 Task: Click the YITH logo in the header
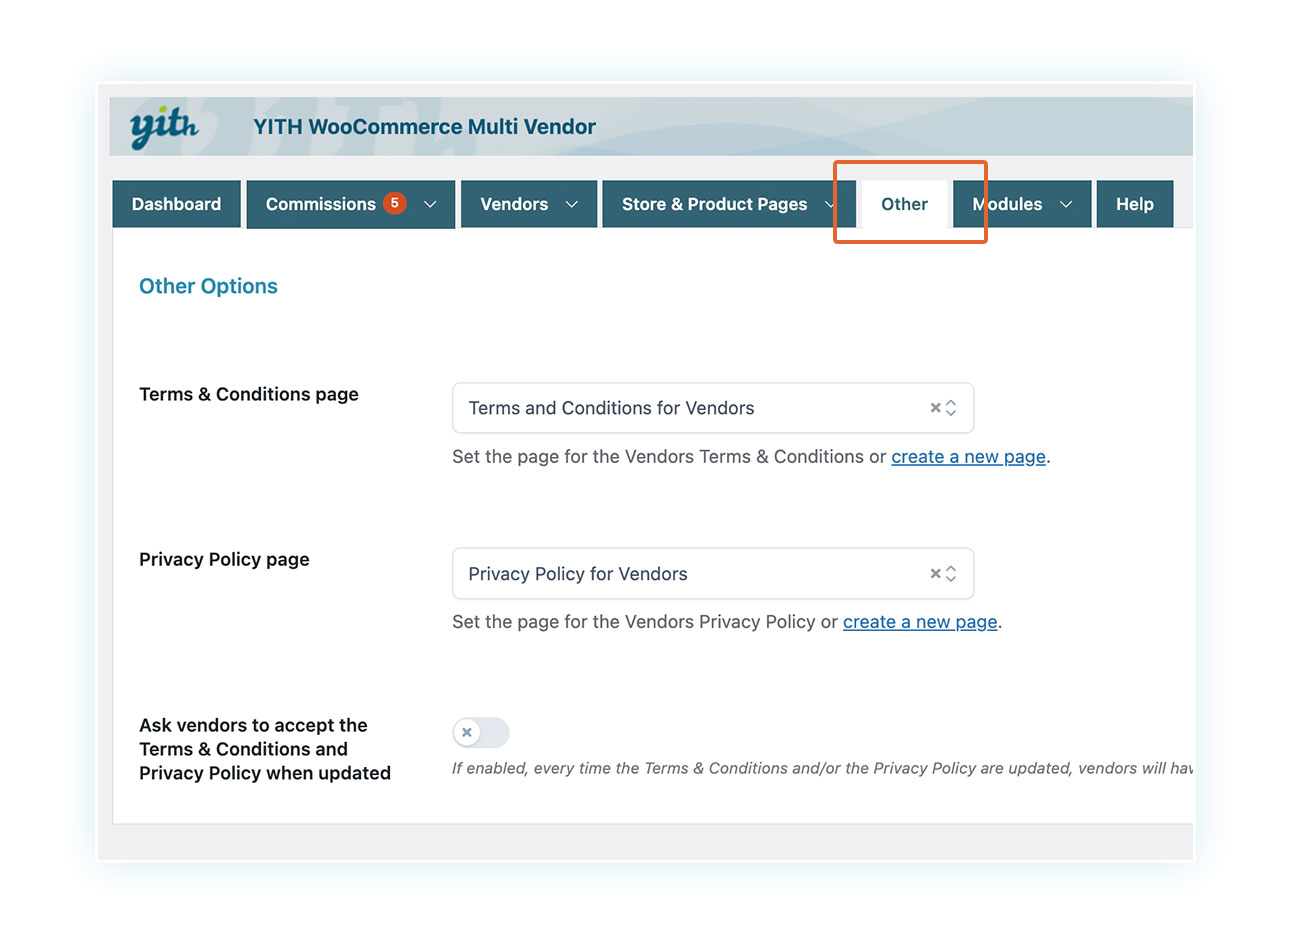(164, 127)
